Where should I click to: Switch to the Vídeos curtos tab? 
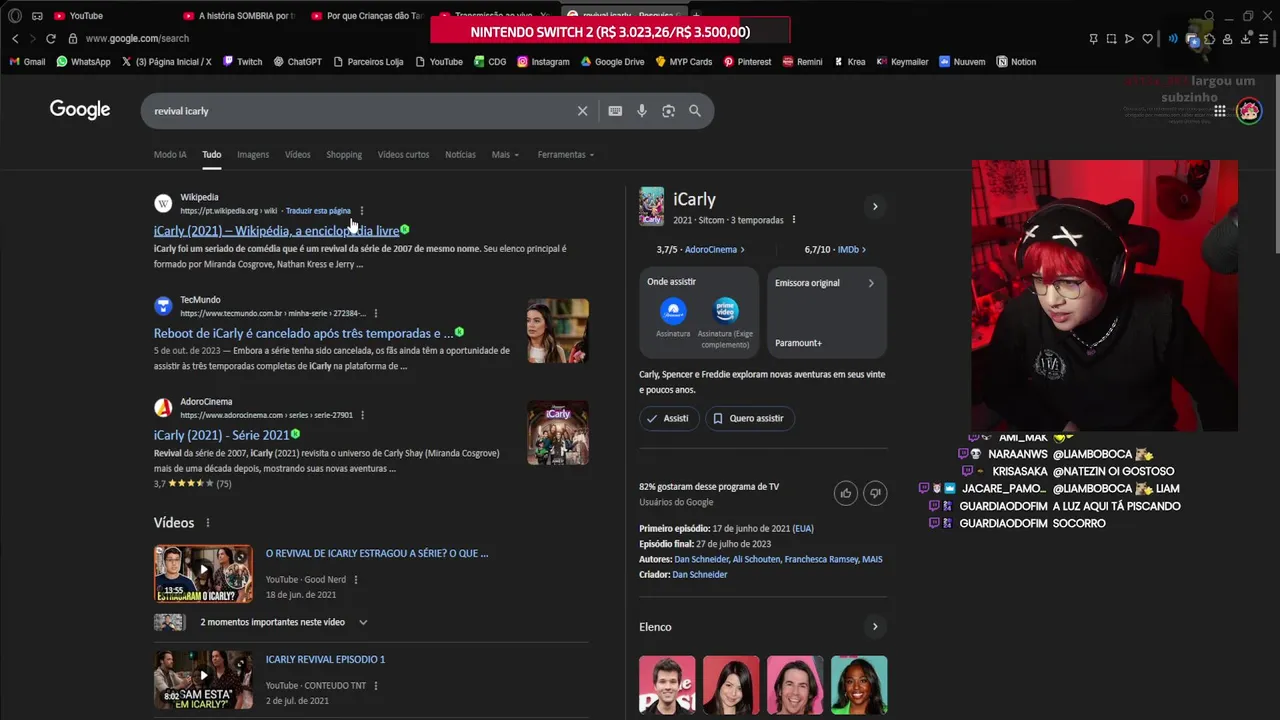(403, 155)
